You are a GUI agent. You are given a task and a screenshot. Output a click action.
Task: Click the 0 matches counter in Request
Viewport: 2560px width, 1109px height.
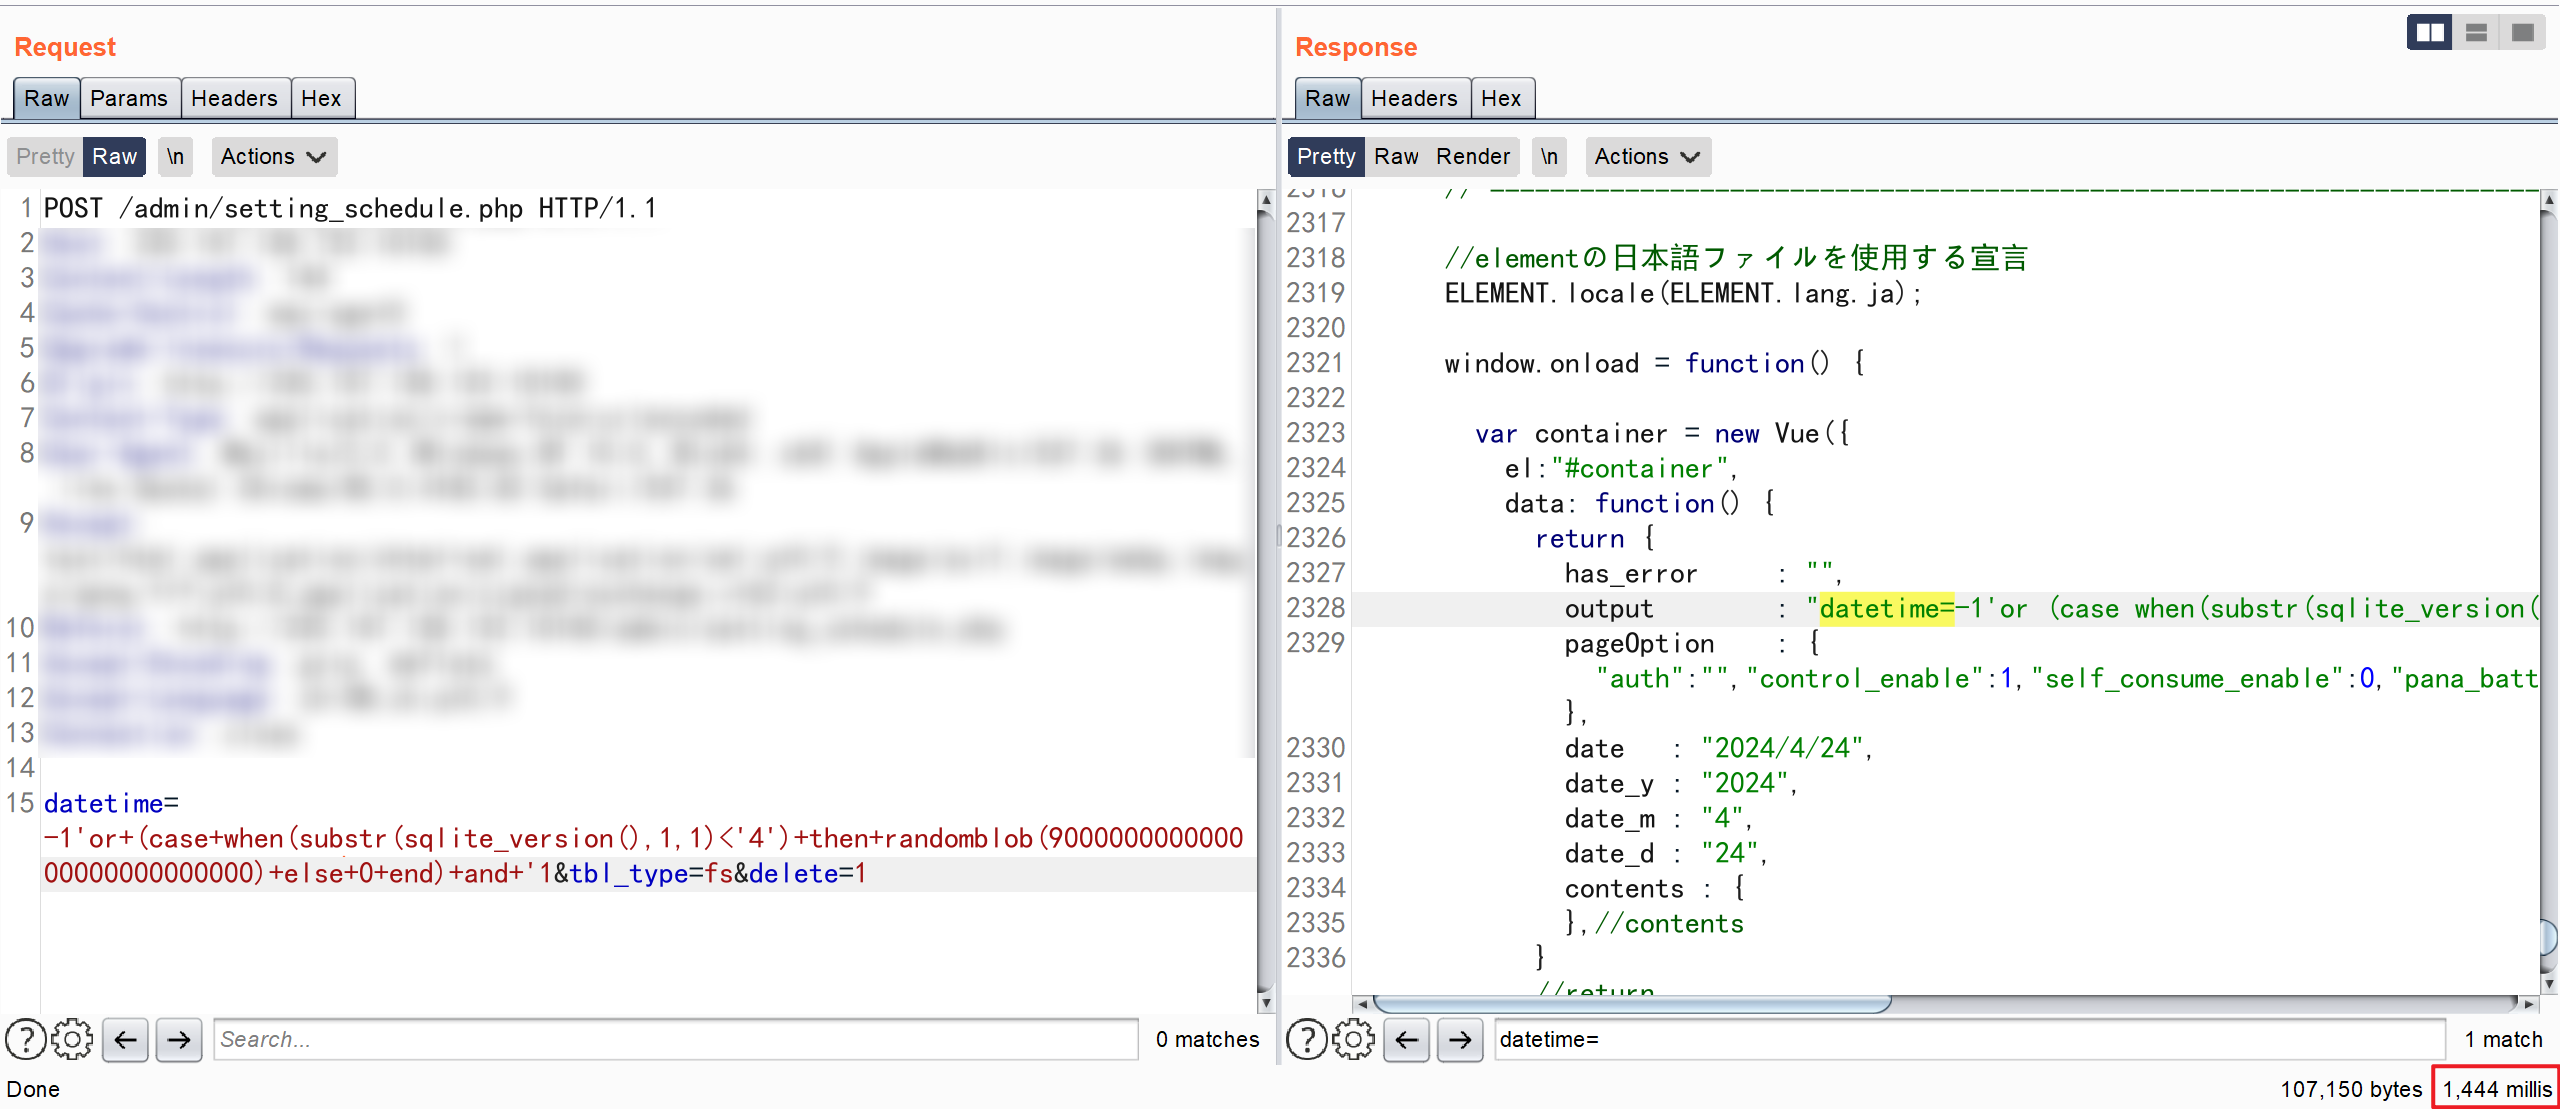(1207, 1040)
